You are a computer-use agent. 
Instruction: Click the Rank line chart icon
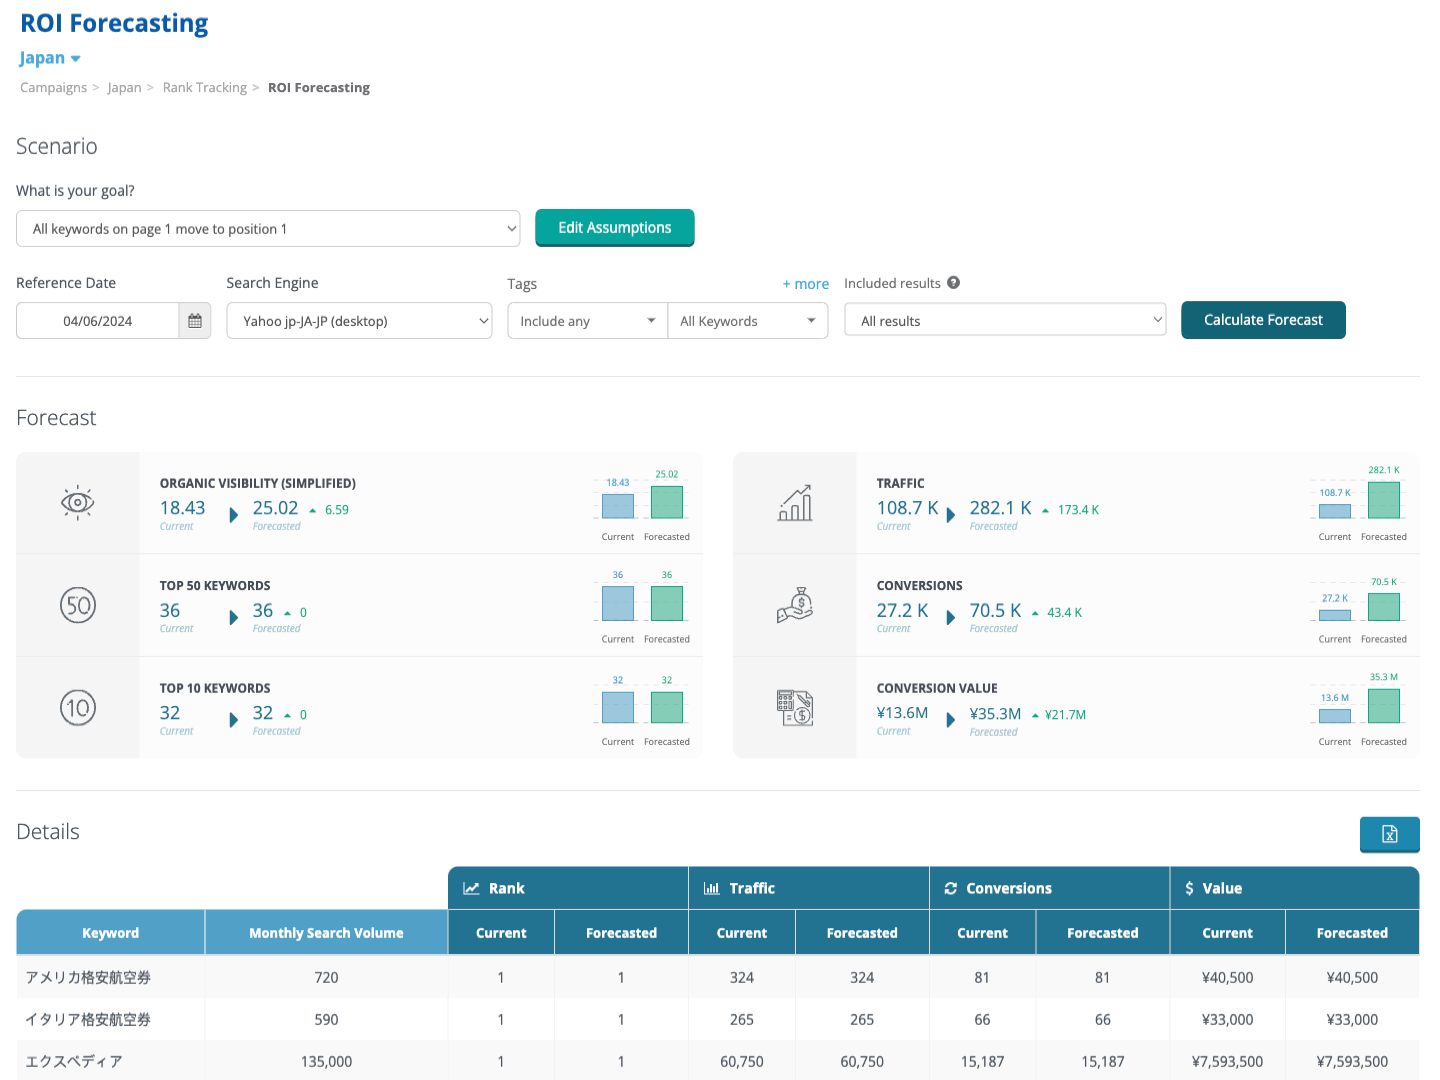point(471,888)
